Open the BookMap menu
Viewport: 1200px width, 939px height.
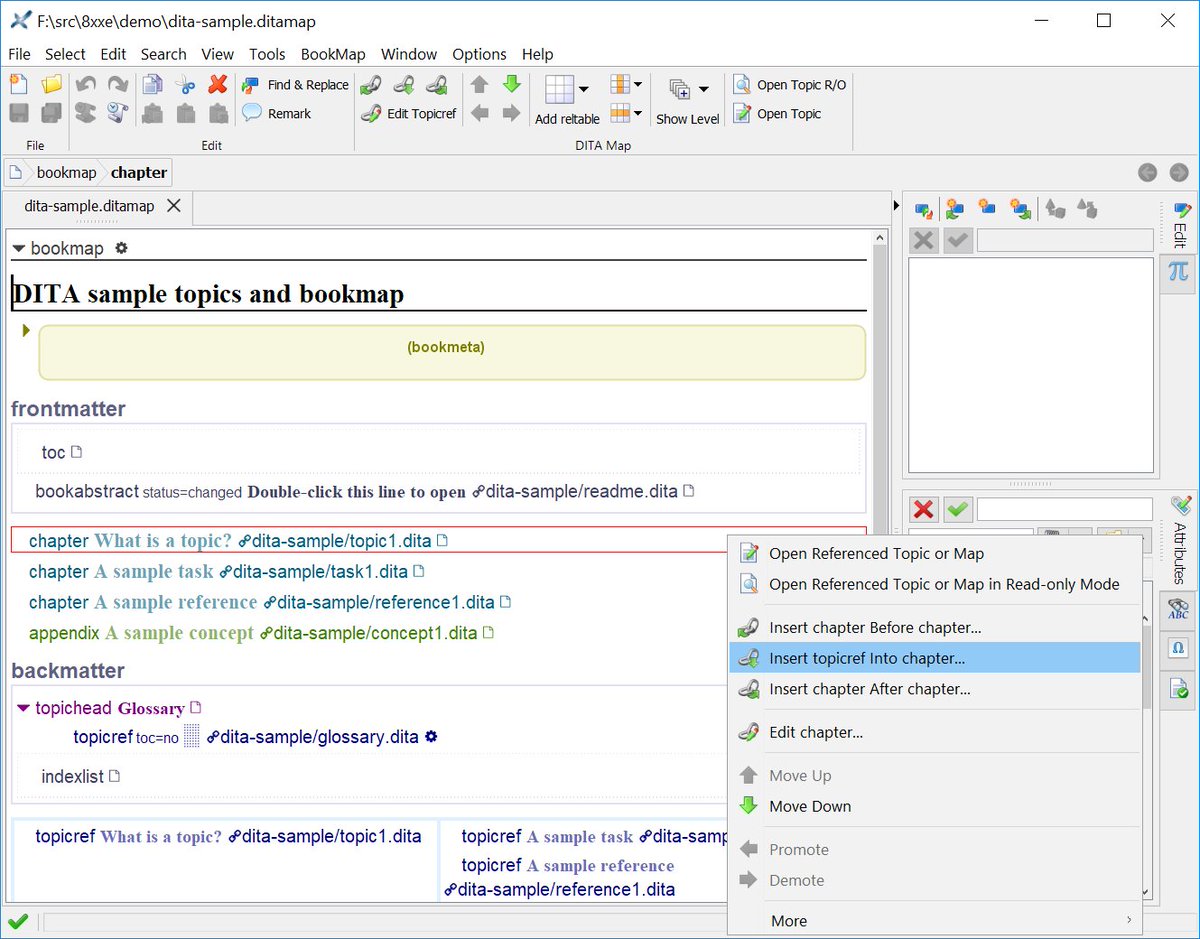pos(333,54)
